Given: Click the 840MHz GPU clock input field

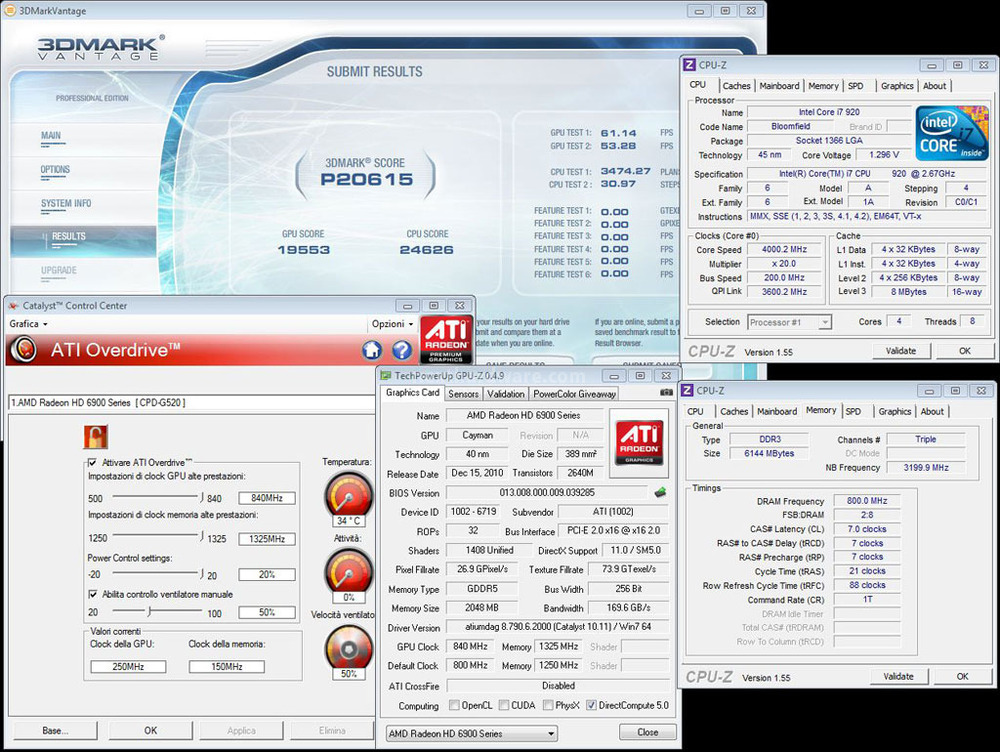Looking at the screenshot, I should click(267, 498).
